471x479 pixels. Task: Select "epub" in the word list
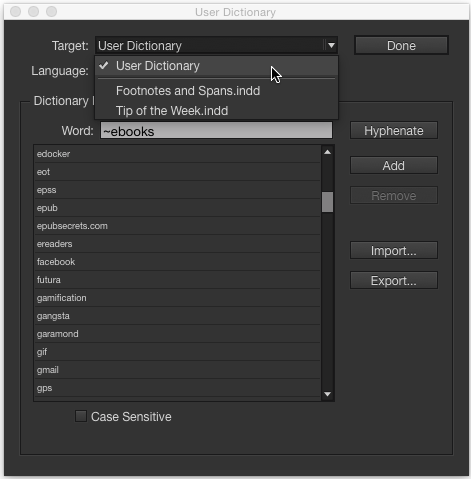click(178, 208)
